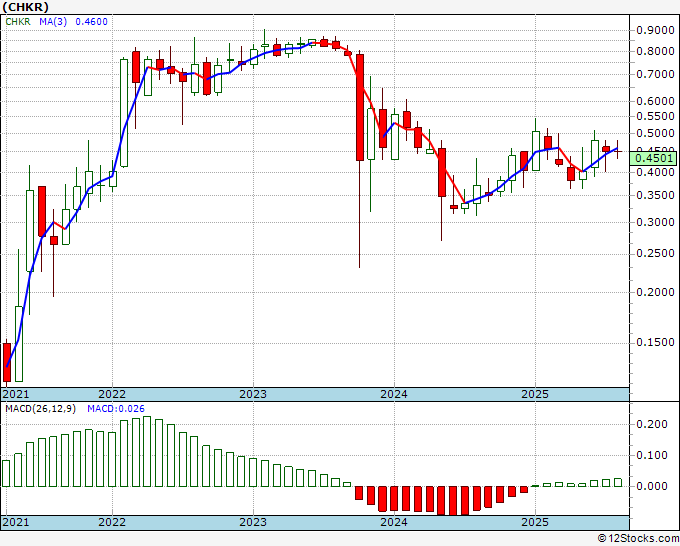This screenshot has width=680, height=546.
Task: Click 2021 on the MACD time axis
Action: (16, 522)
